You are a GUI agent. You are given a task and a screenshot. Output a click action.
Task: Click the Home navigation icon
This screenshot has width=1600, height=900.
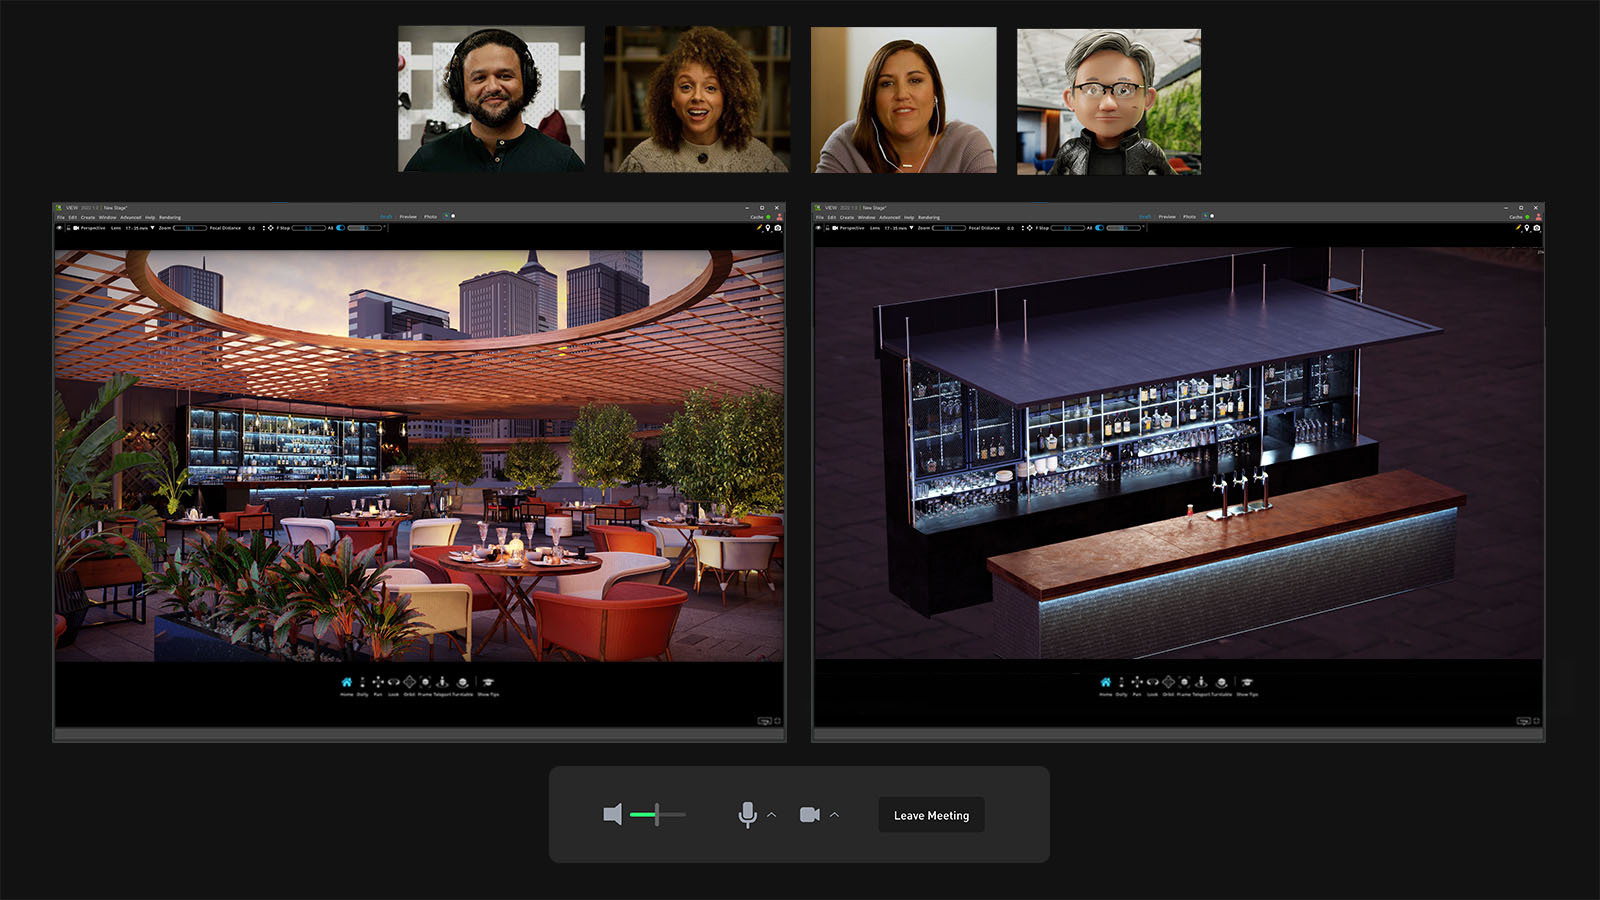pos(347,682)
